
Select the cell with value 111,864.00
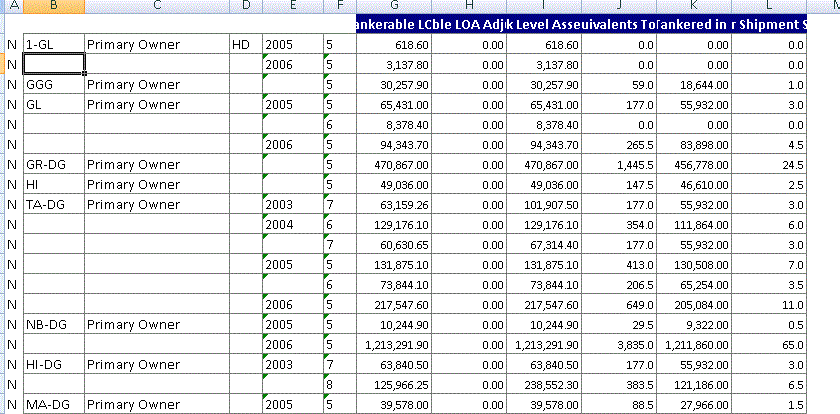[x=694, y=224]
